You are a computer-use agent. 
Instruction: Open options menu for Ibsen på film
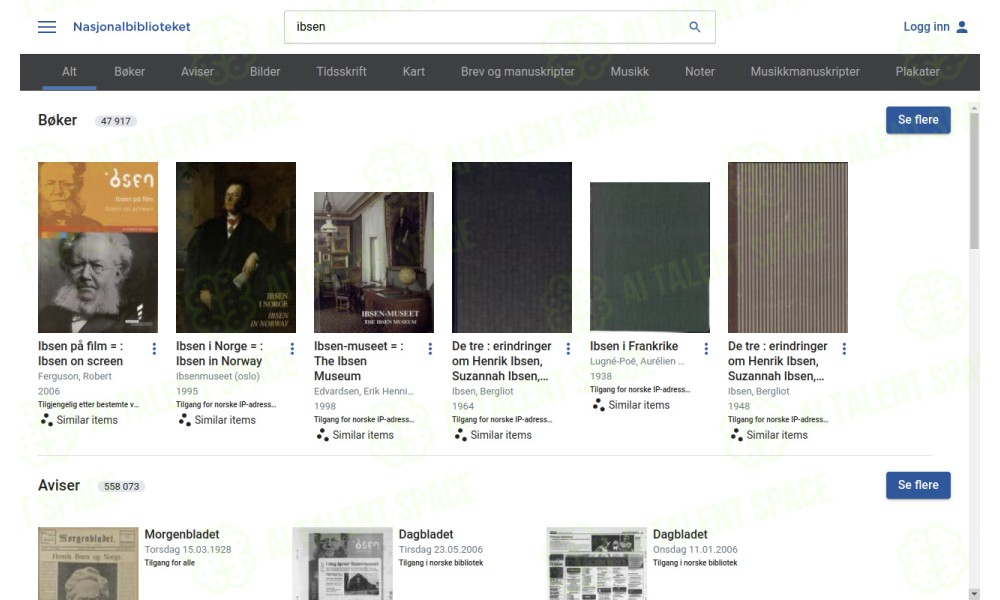tap(154, 348)
